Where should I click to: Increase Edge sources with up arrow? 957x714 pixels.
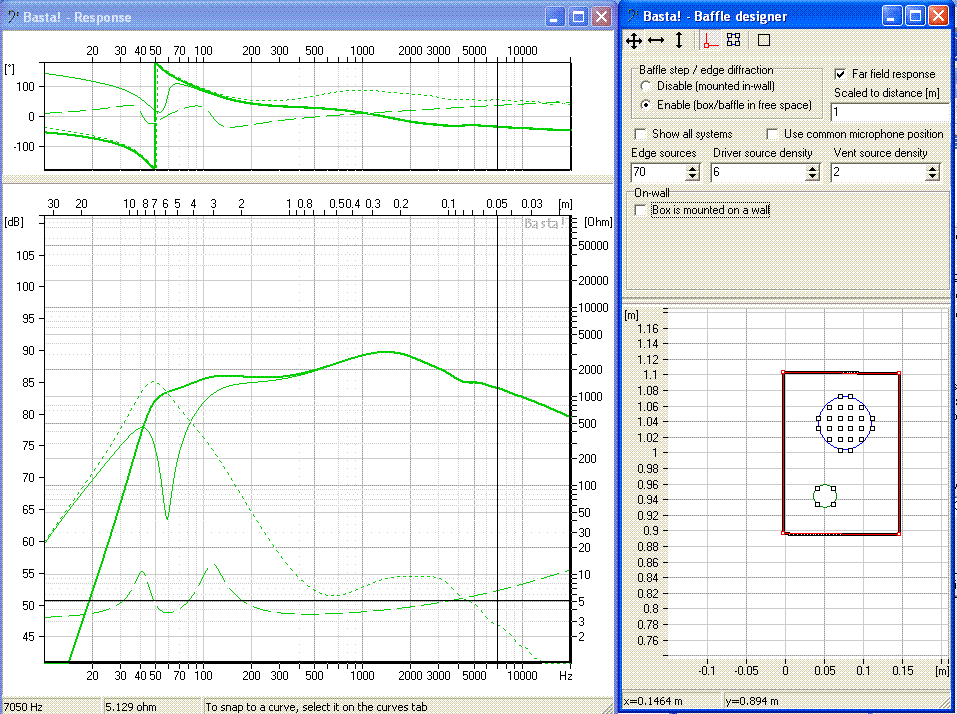coord(693,168)
